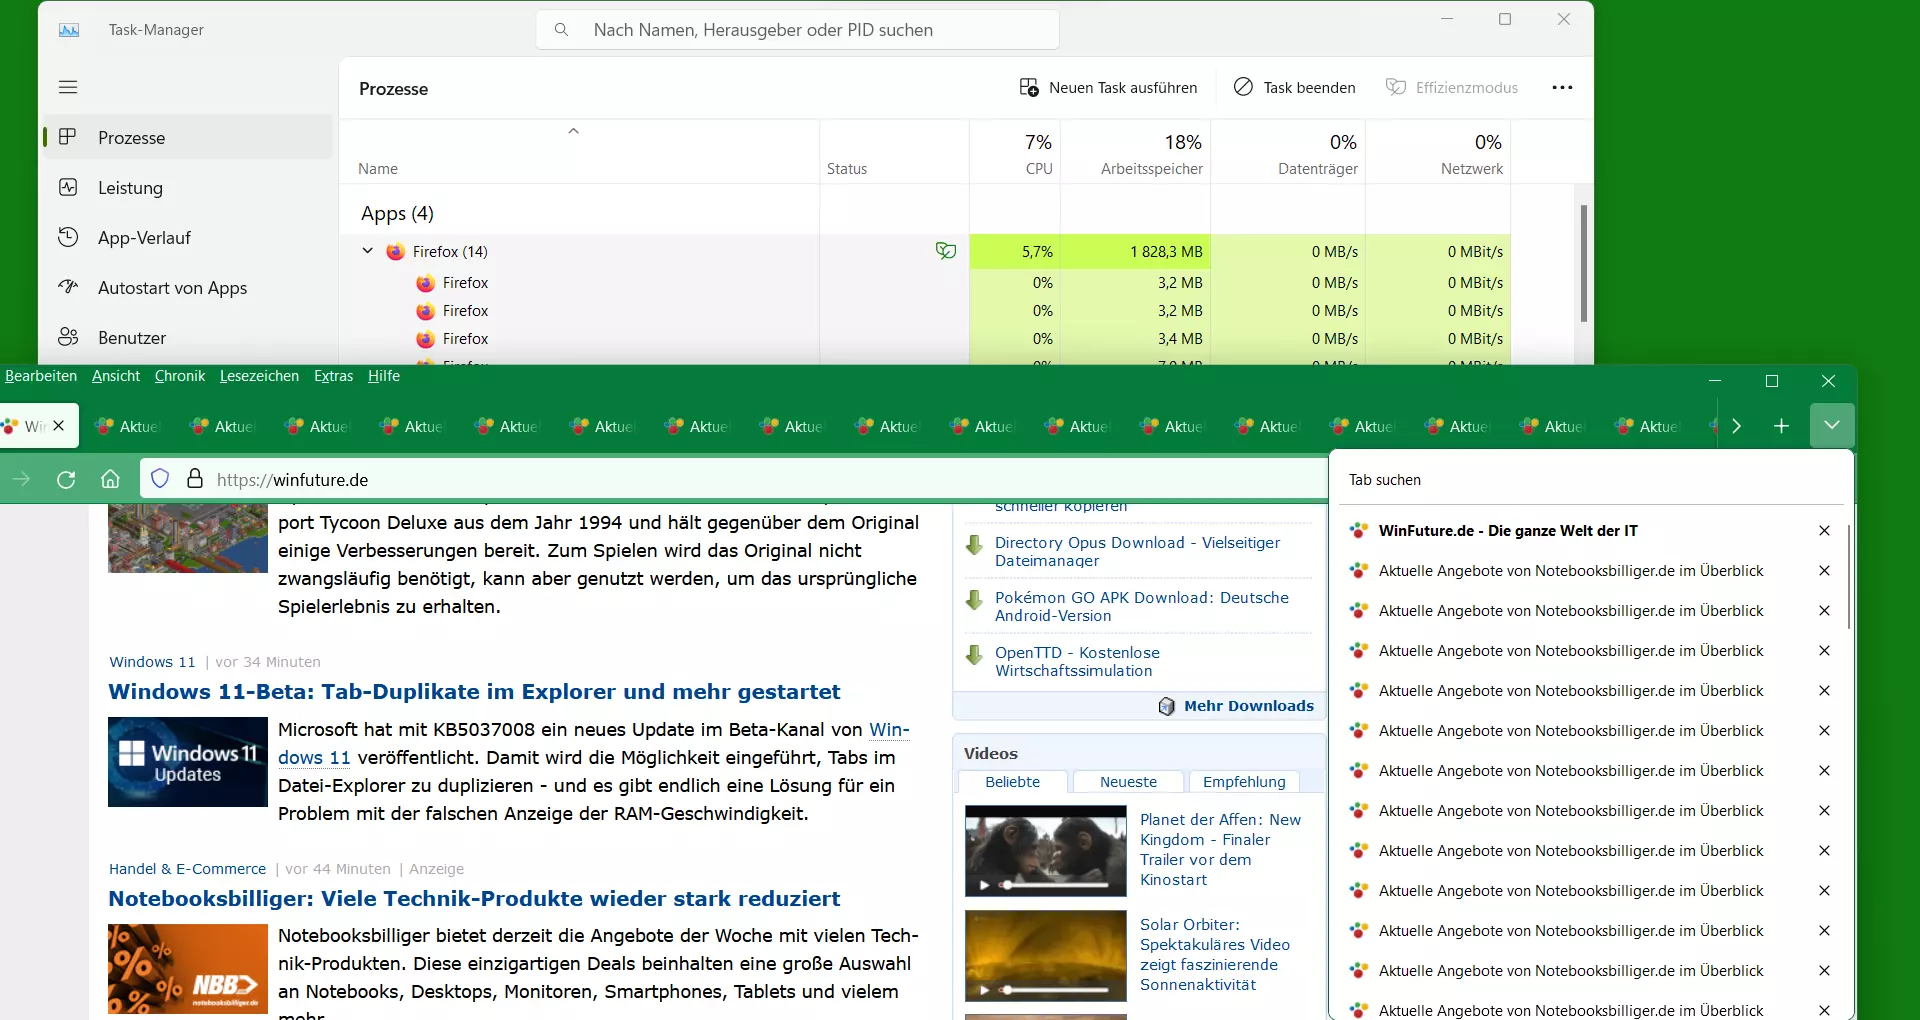Viewport: 1920px width, 1020px height.
Task: Click the download arrow icon beside OpenTTD
Action: coord(974,655)
